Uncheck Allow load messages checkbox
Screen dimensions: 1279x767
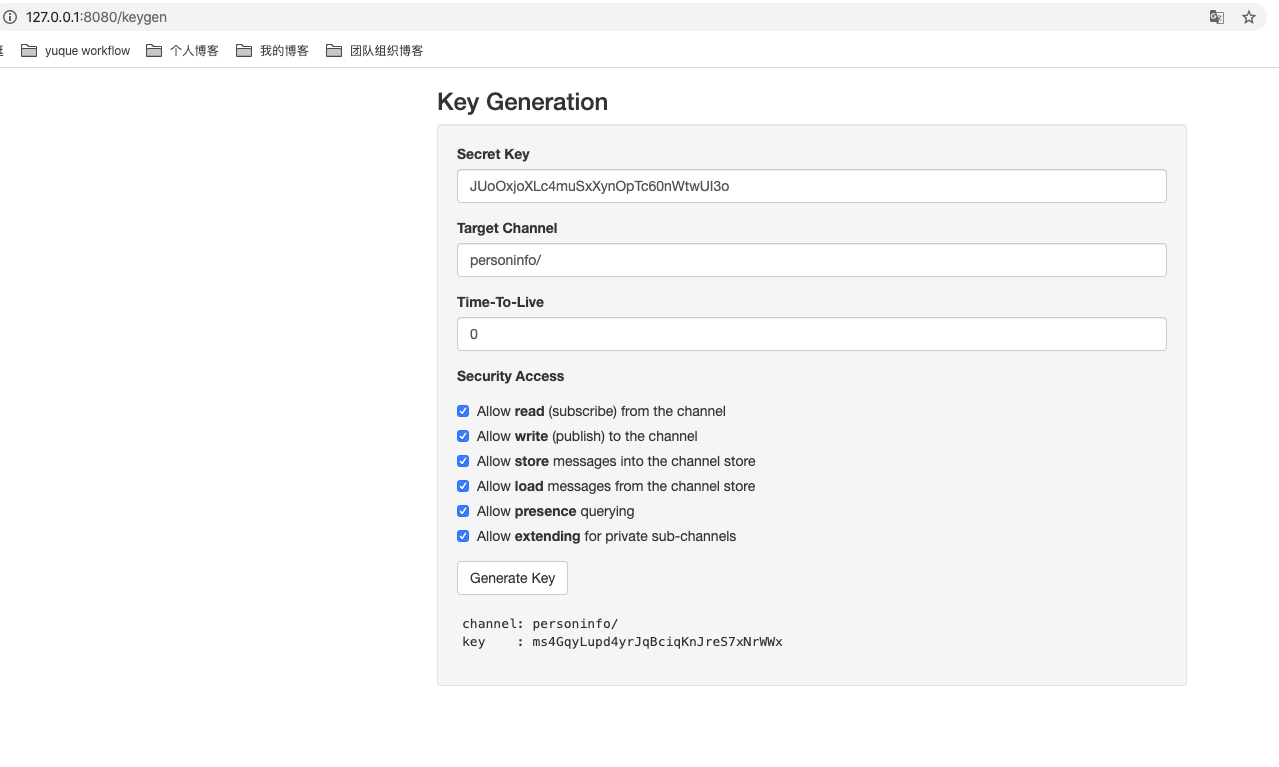pyautogui.click(x=463, y=486)
